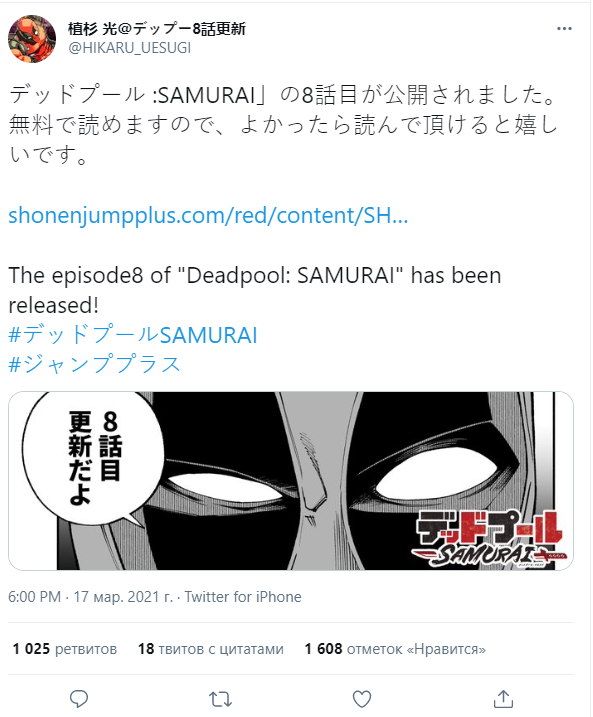Click the @HIKARU_UESUGI handle
The height and width of the screenshot is (717, 593).
click(129, 48)
